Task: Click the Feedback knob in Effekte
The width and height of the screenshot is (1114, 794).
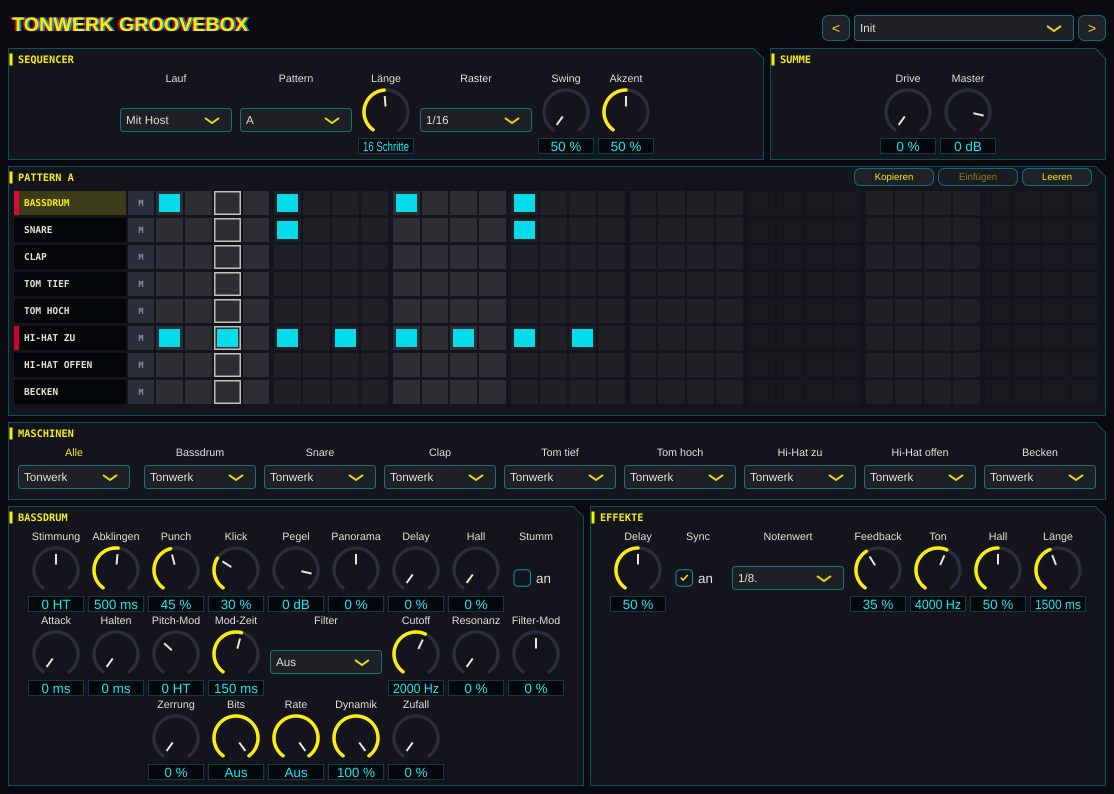Action: click(877, 570)
